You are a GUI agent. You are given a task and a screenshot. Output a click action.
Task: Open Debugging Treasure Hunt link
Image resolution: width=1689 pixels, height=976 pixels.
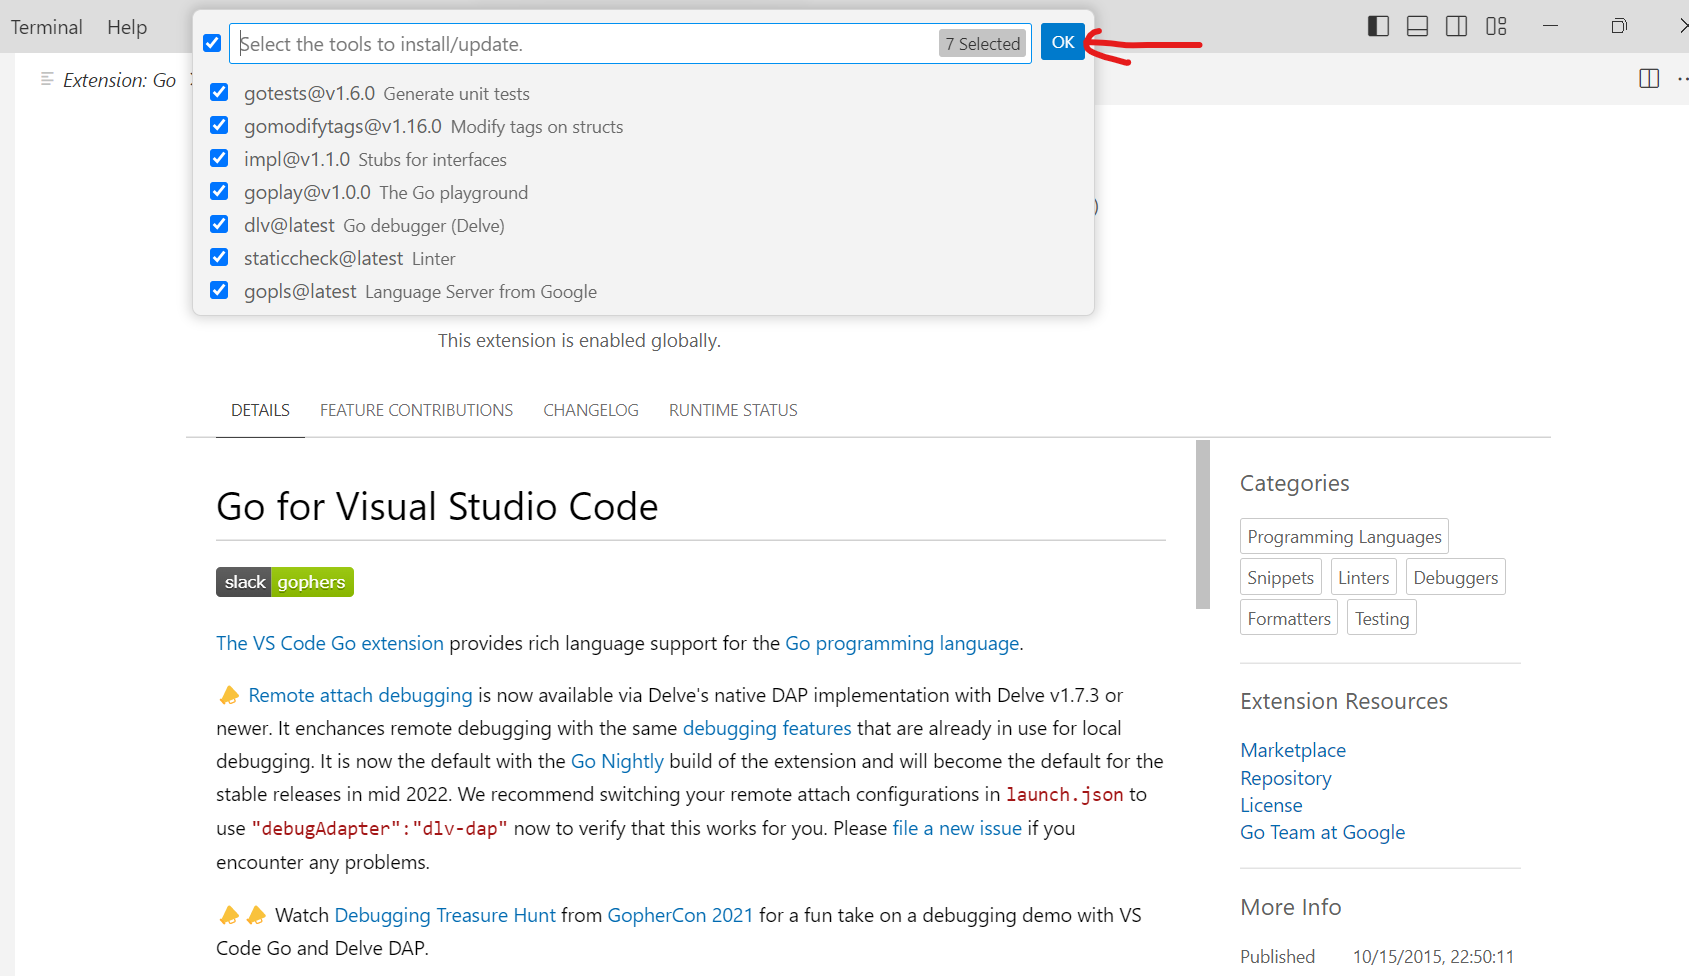coord(445,915)
